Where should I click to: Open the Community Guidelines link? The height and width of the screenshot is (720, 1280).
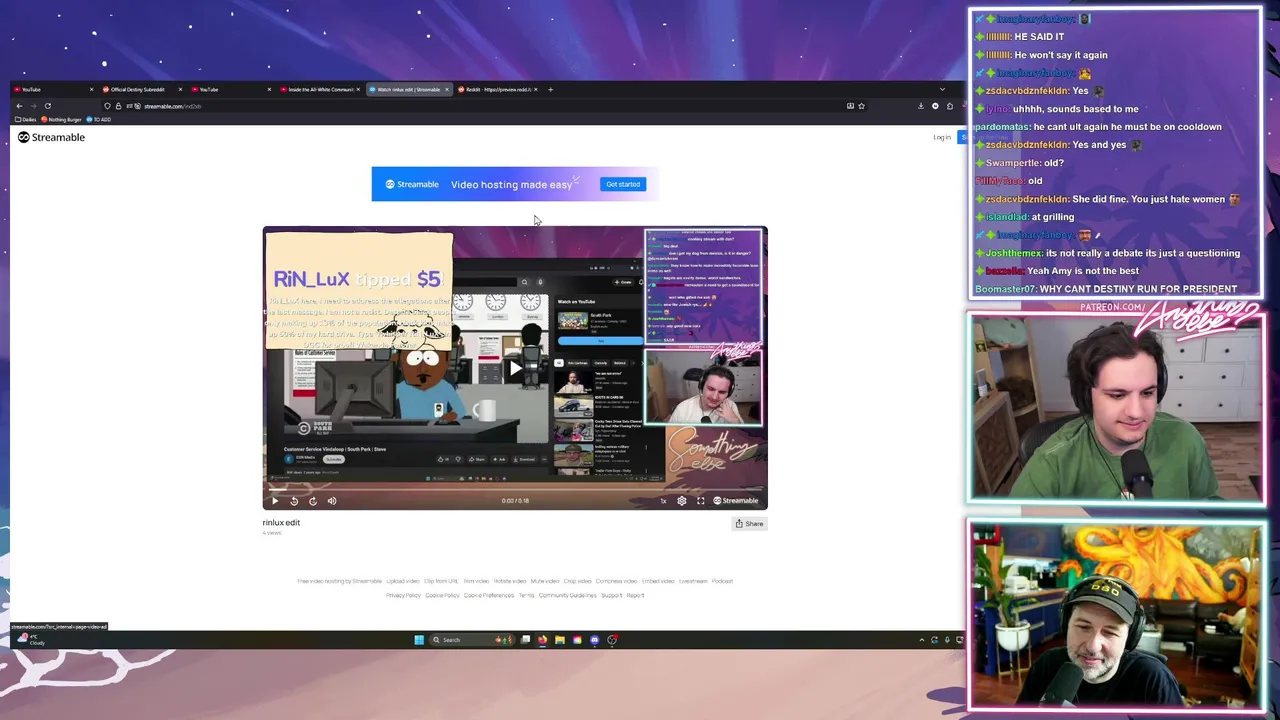click(x=568, y=595)
